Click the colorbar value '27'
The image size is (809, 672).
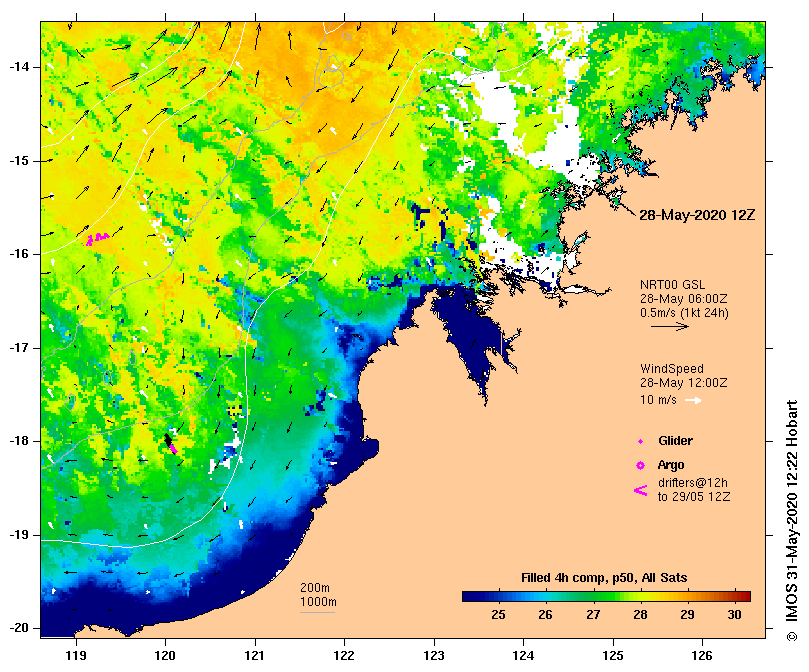click(x=593, y=615)
